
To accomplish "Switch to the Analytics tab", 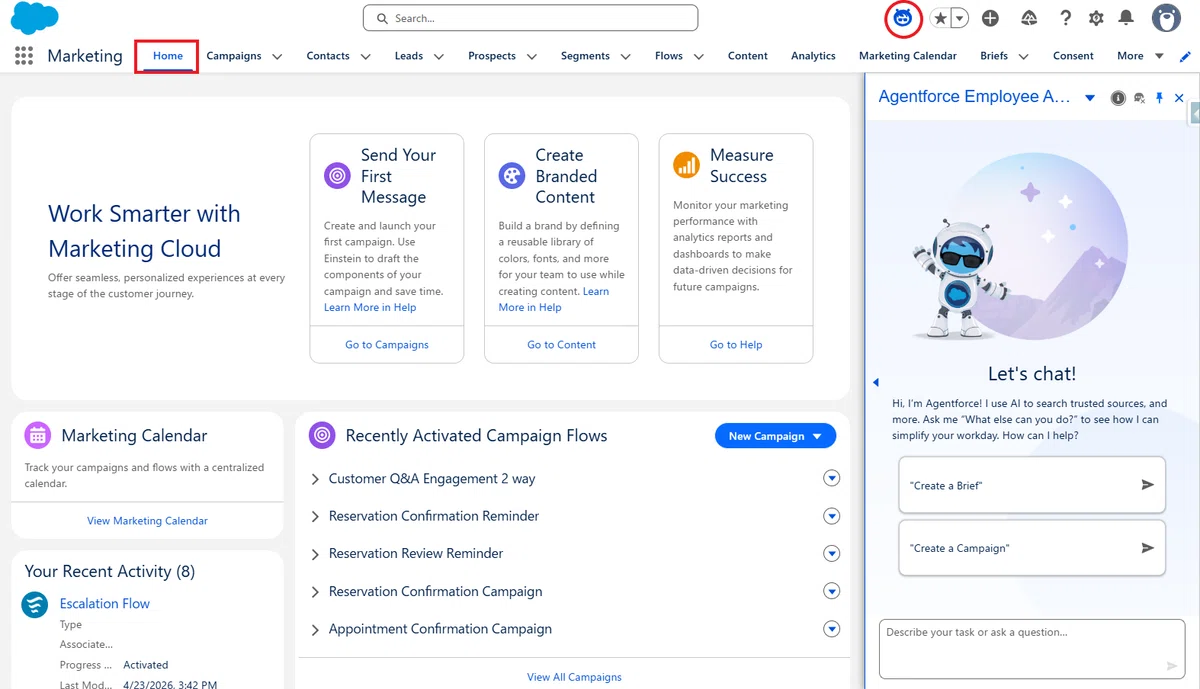I will pyautogui.click(x=813, y=56).
